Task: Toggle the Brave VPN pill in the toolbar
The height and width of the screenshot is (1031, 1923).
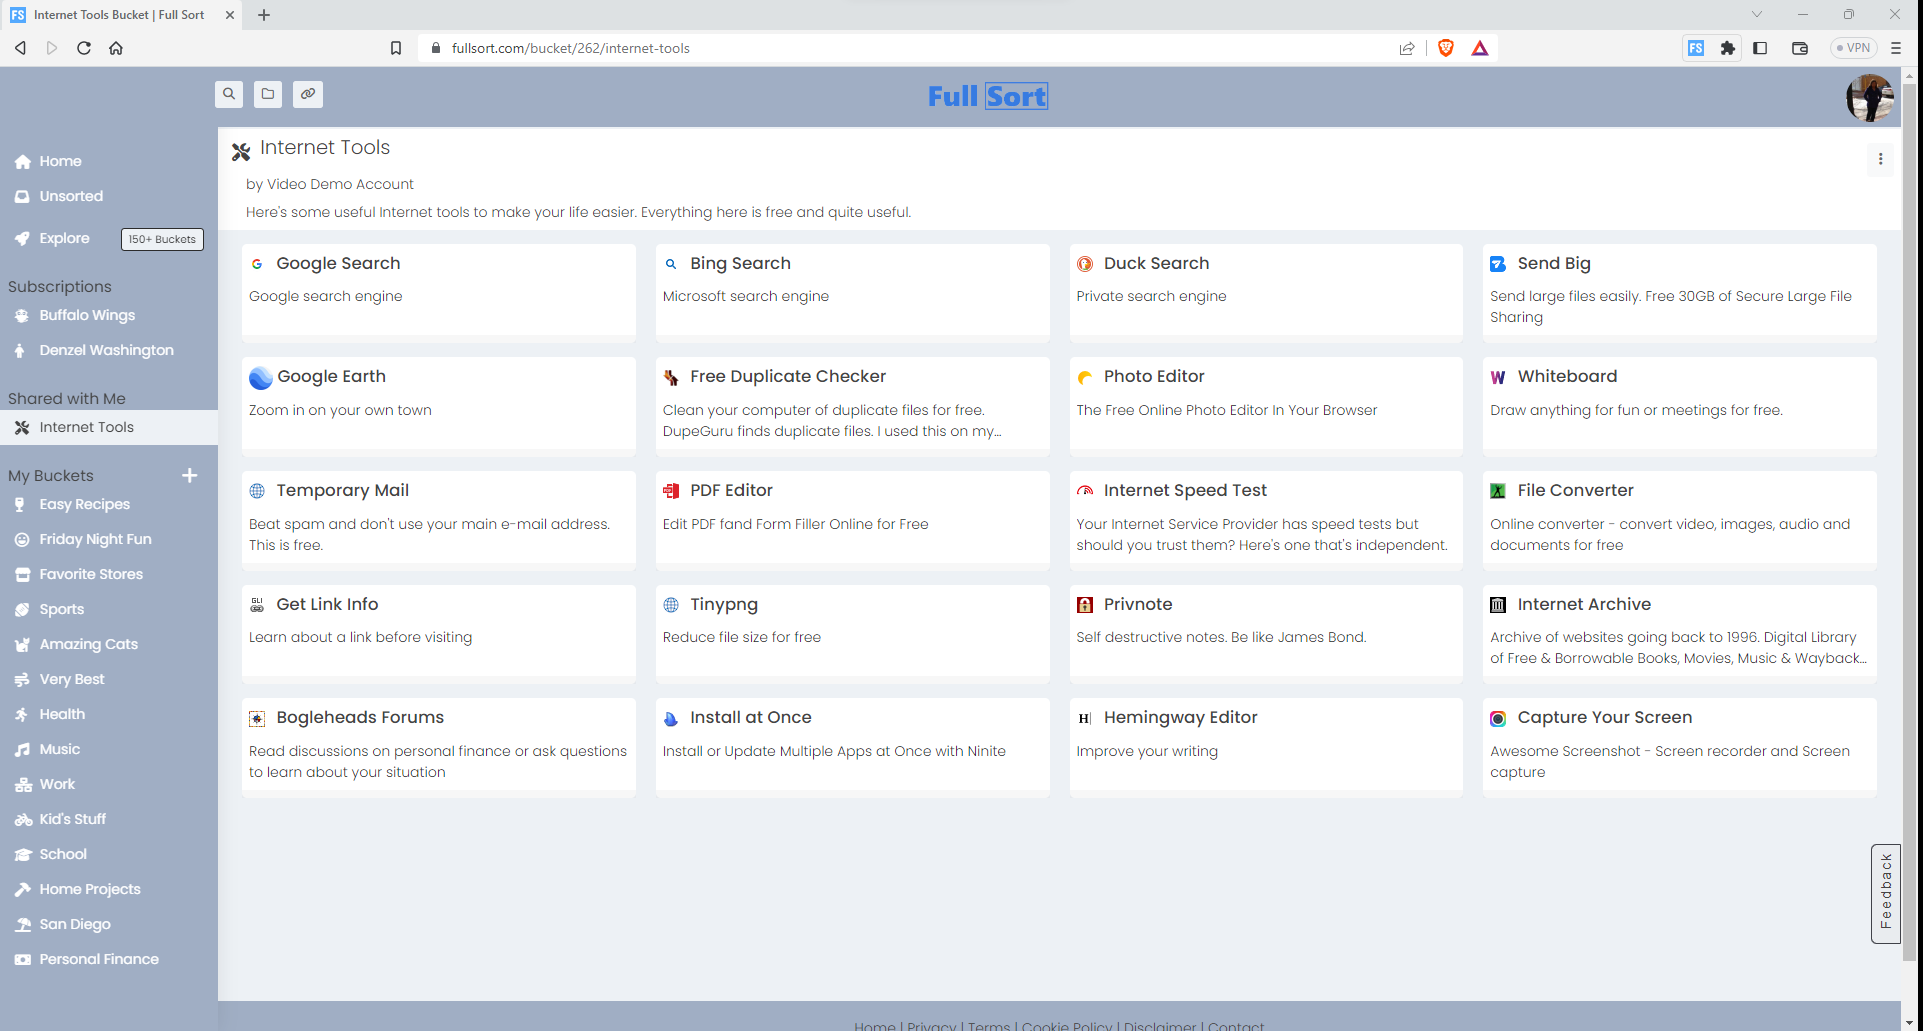Action: [1852, 47]
